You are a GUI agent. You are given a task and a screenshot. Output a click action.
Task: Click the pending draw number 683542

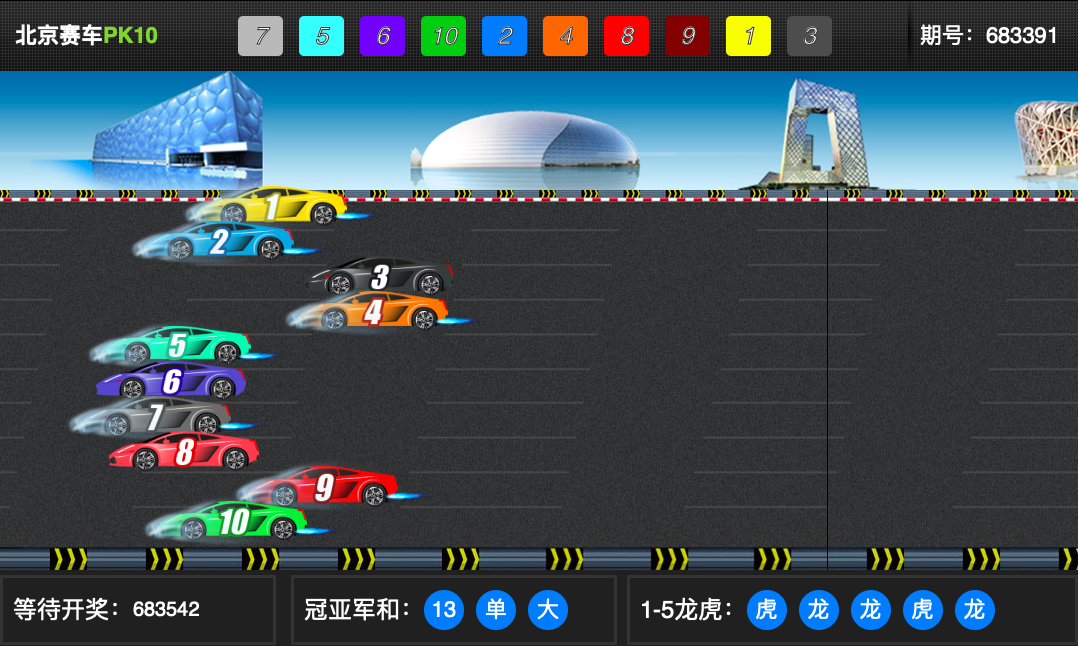166,610
